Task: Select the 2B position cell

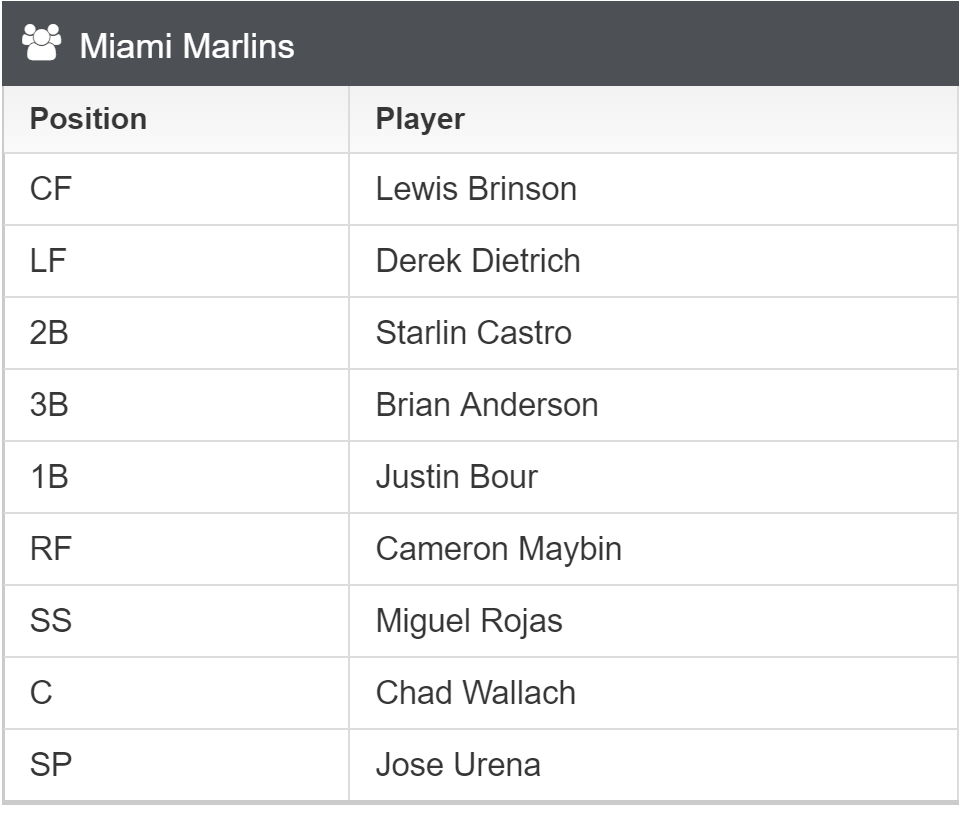Action: tap(176, 333)
